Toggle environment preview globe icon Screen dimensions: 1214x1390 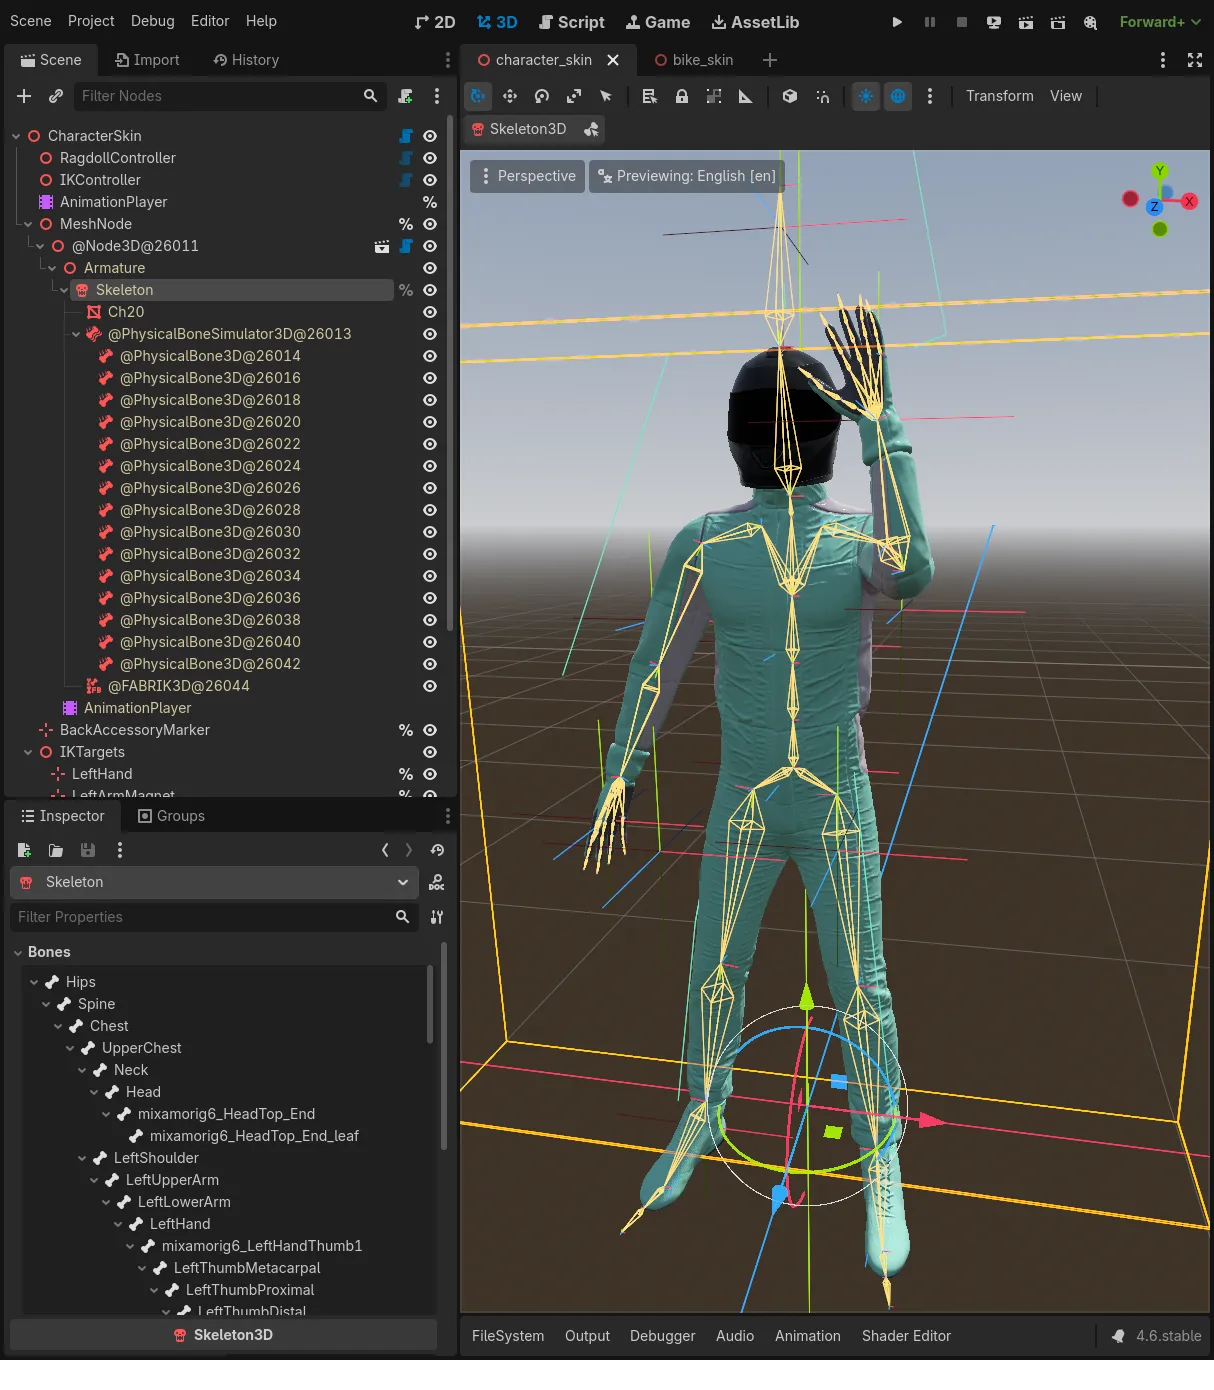tap(898, 96)
